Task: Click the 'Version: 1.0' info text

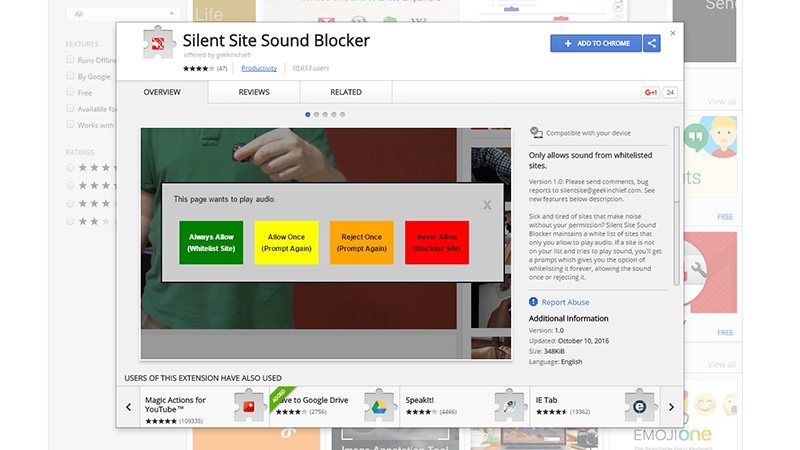Action: (546, 331)
